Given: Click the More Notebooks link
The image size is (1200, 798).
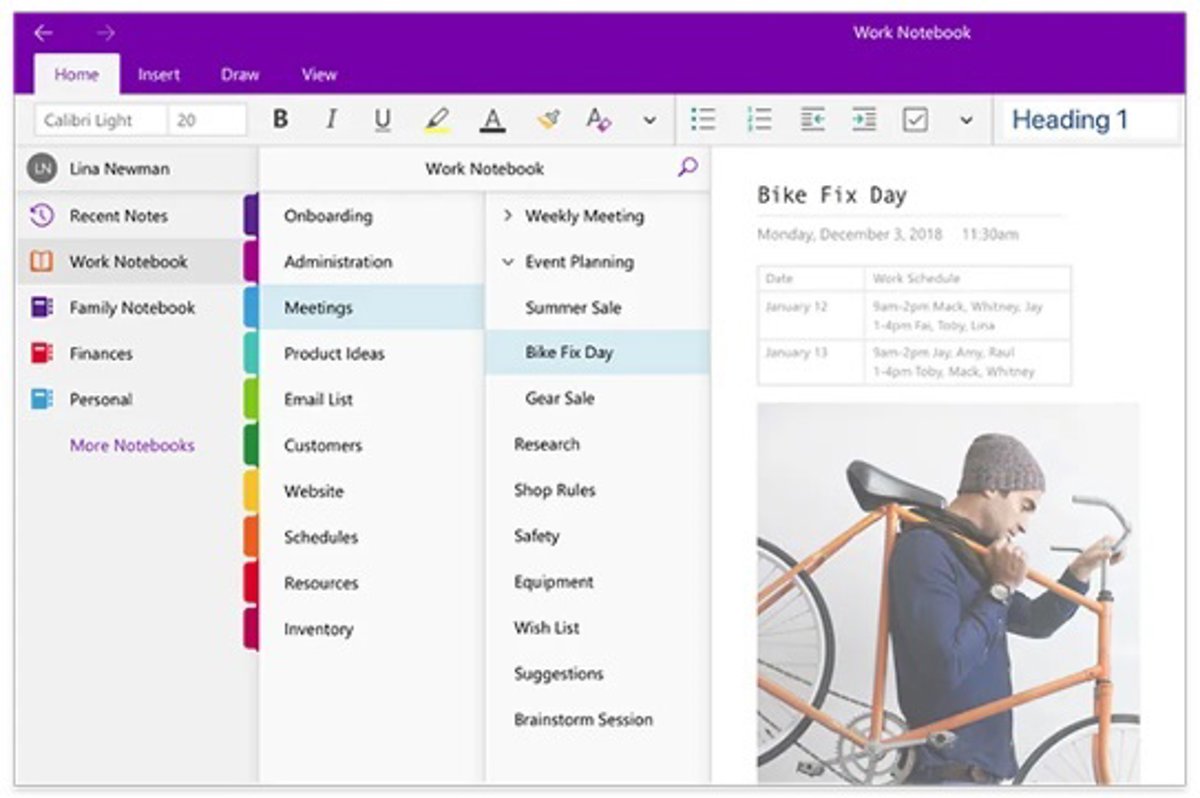Looking at the screenshot, I should [132, 446].
